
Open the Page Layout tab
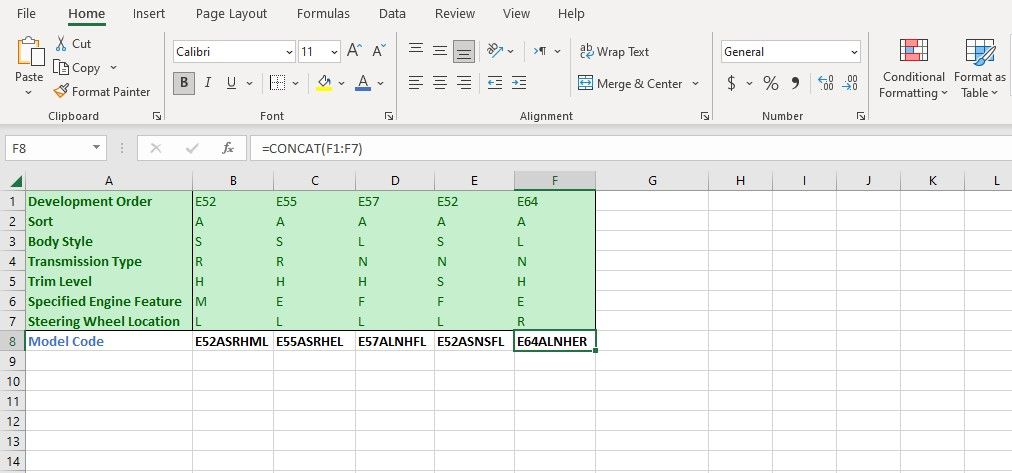pos(231,14)
